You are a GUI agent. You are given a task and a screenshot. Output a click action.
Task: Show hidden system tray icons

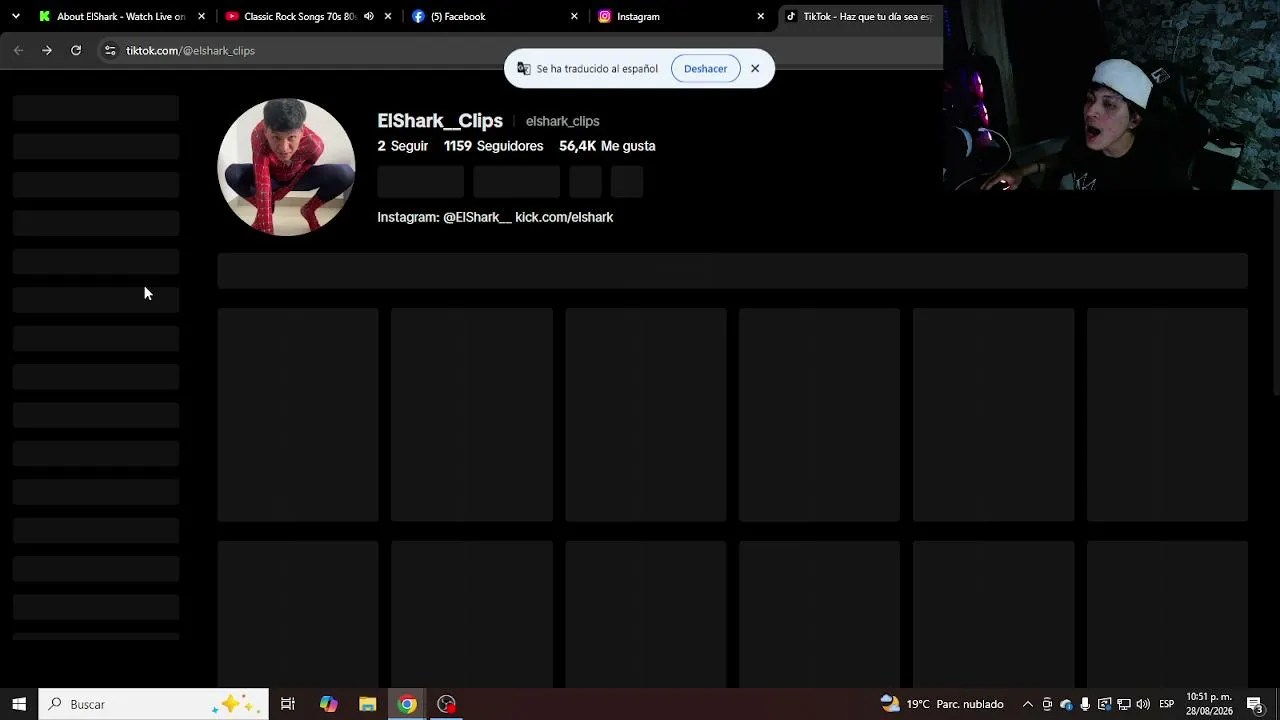pos(1027,704)
